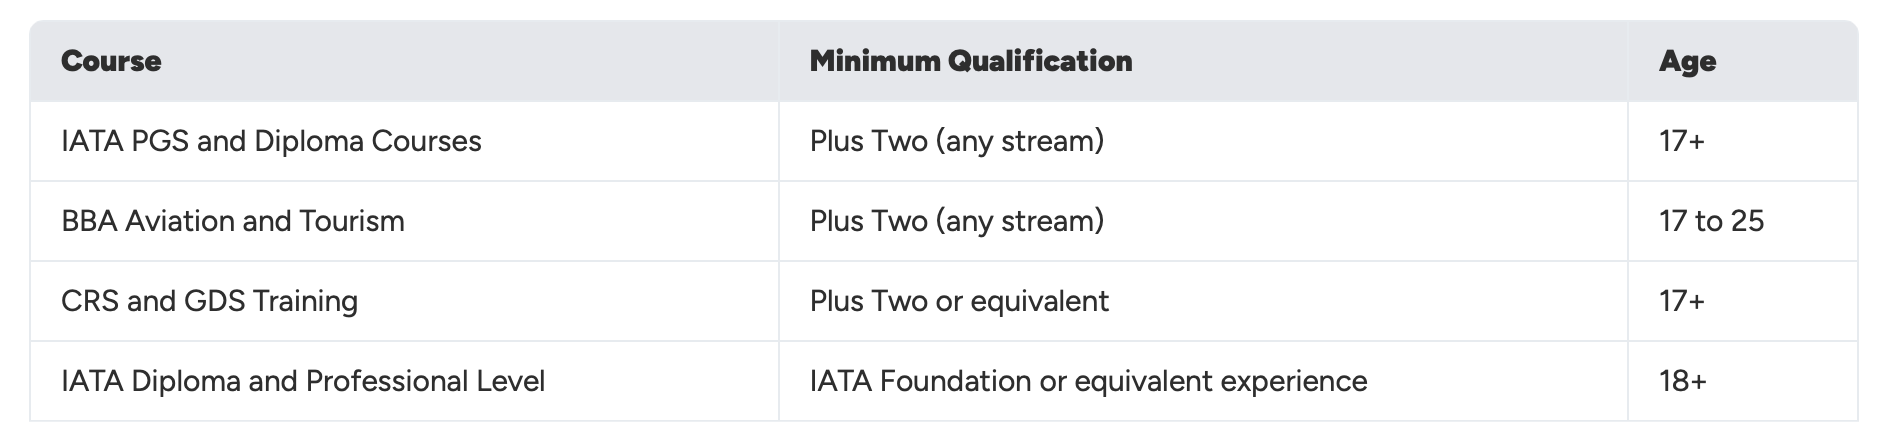
Task: Click the 17+ age for CRS and GDS Training
Action: click(1681, 301)
